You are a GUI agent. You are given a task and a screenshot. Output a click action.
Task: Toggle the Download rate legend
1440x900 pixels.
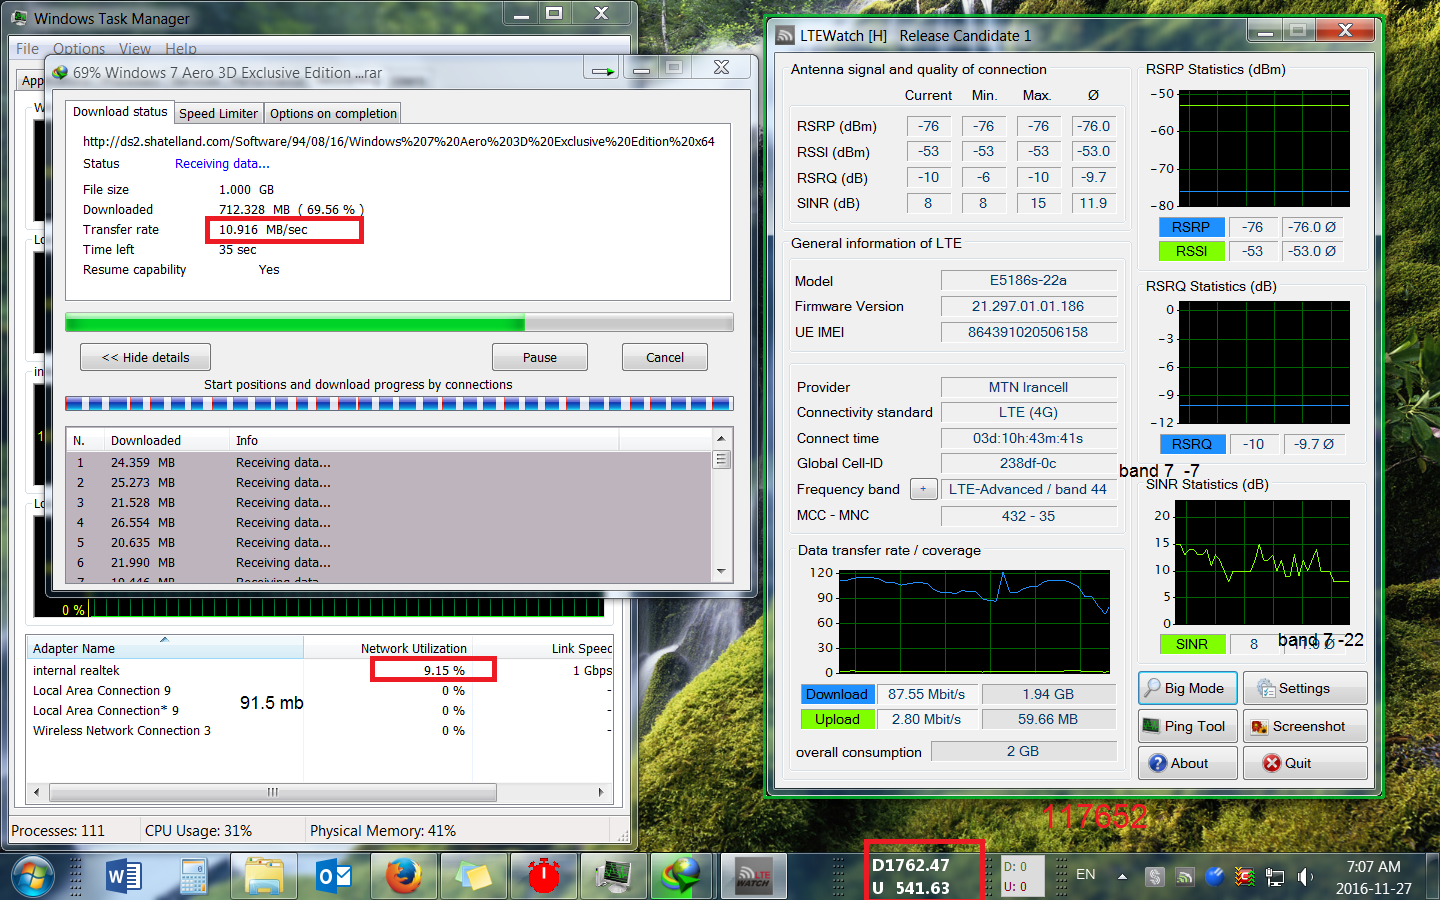click(837, 694)
